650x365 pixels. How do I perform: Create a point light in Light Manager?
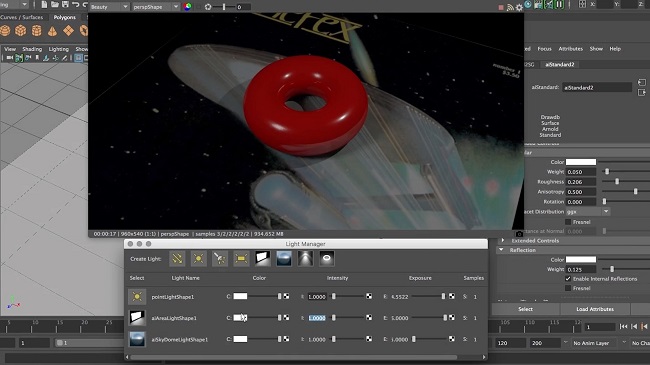pyautogui.click(x=199, y=259)
